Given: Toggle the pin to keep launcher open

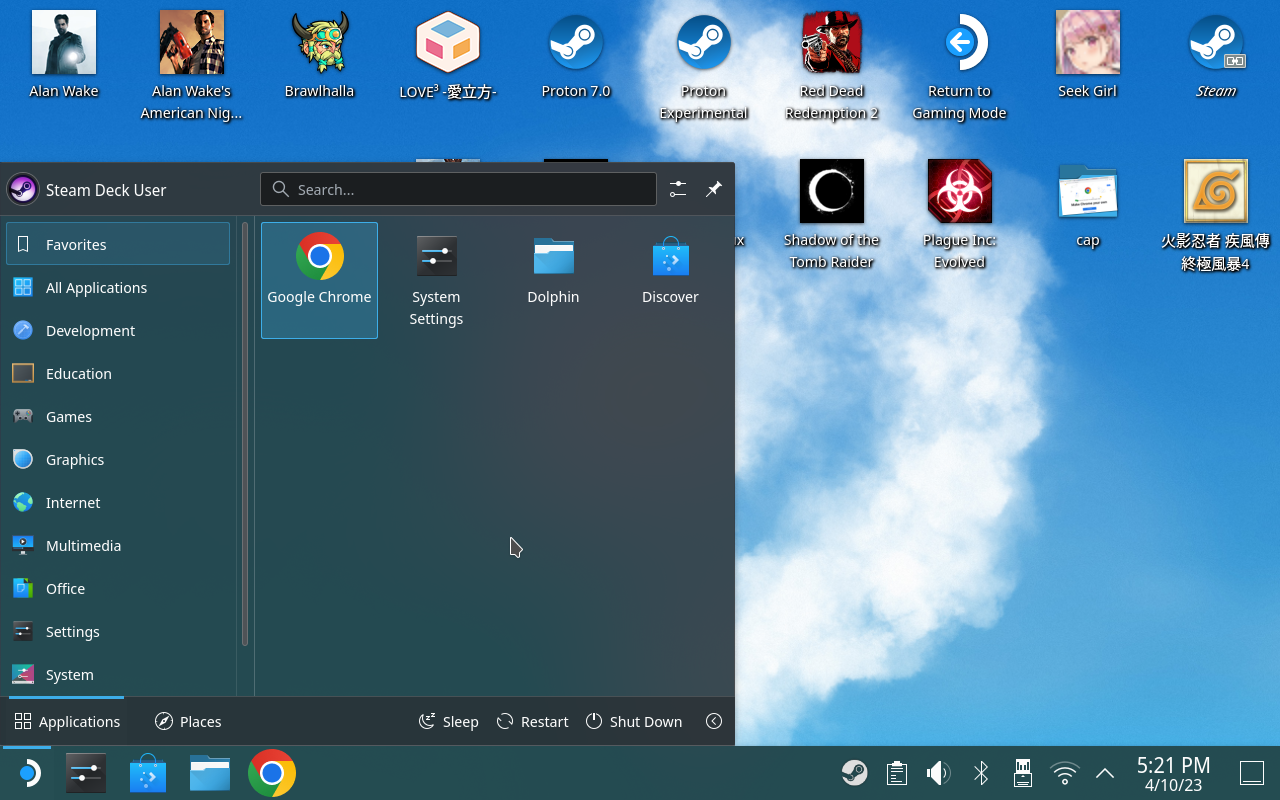Looking at the screenshot, I should coord(714,189).
